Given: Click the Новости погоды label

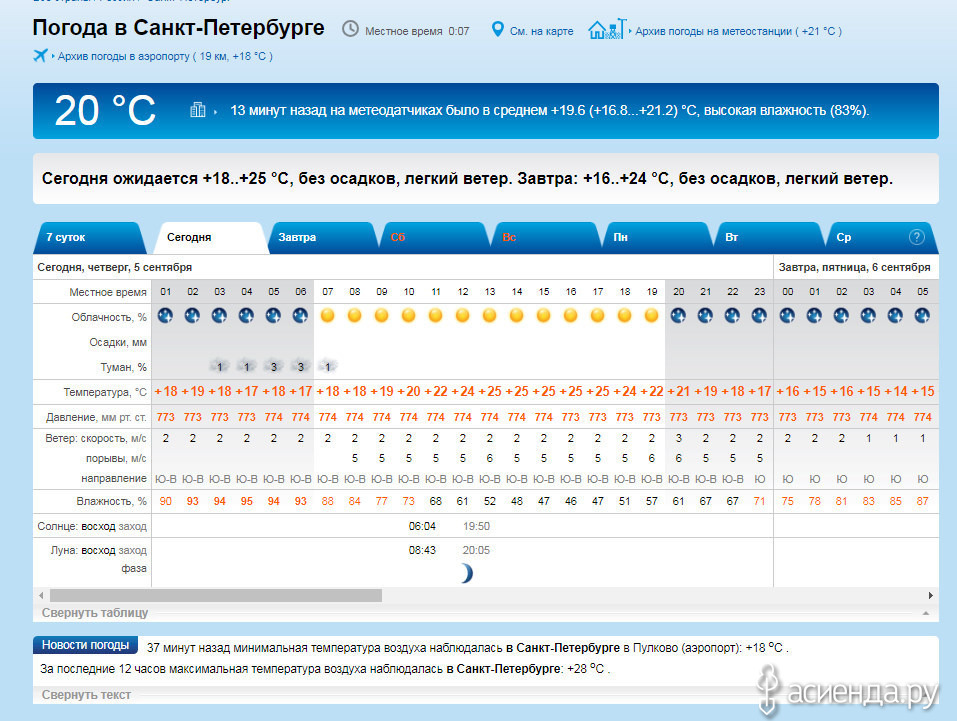Looking at the screenshot, I should coord(85,645).
